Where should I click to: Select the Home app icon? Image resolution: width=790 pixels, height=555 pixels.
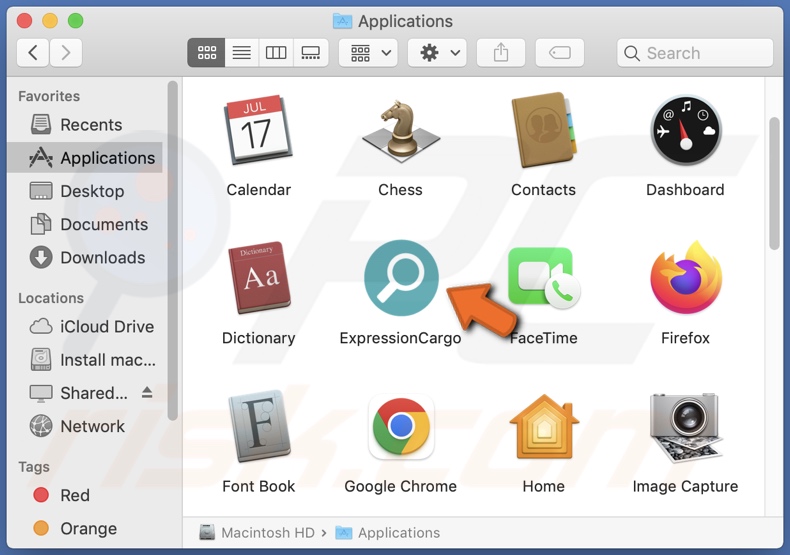click(x=544, y=427)
